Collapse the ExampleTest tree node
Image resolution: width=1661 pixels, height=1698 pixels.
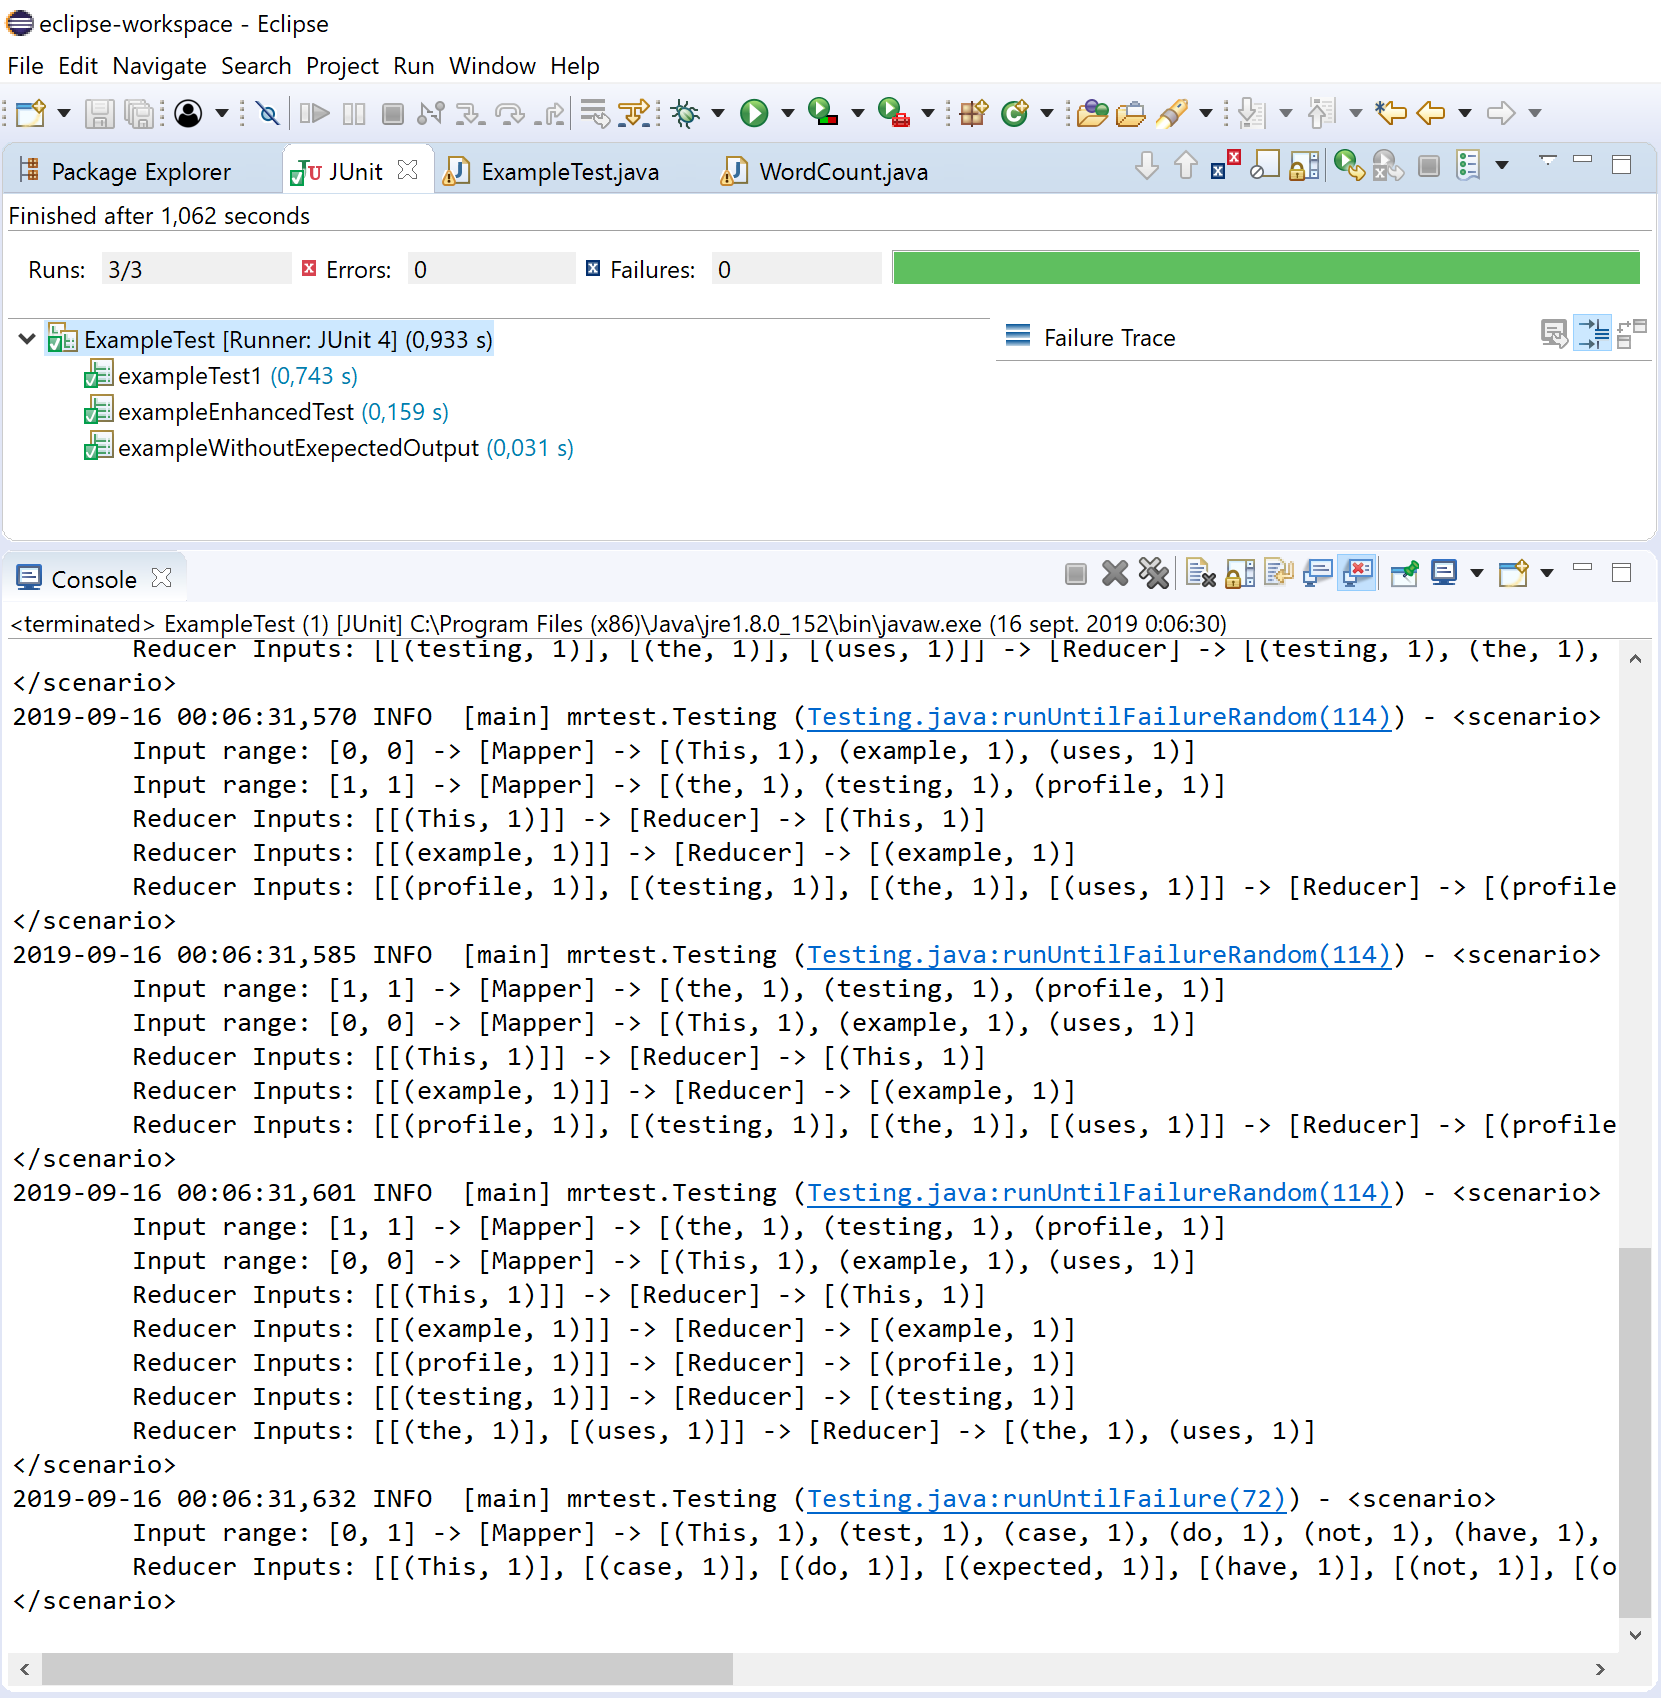tap(26, 339)
